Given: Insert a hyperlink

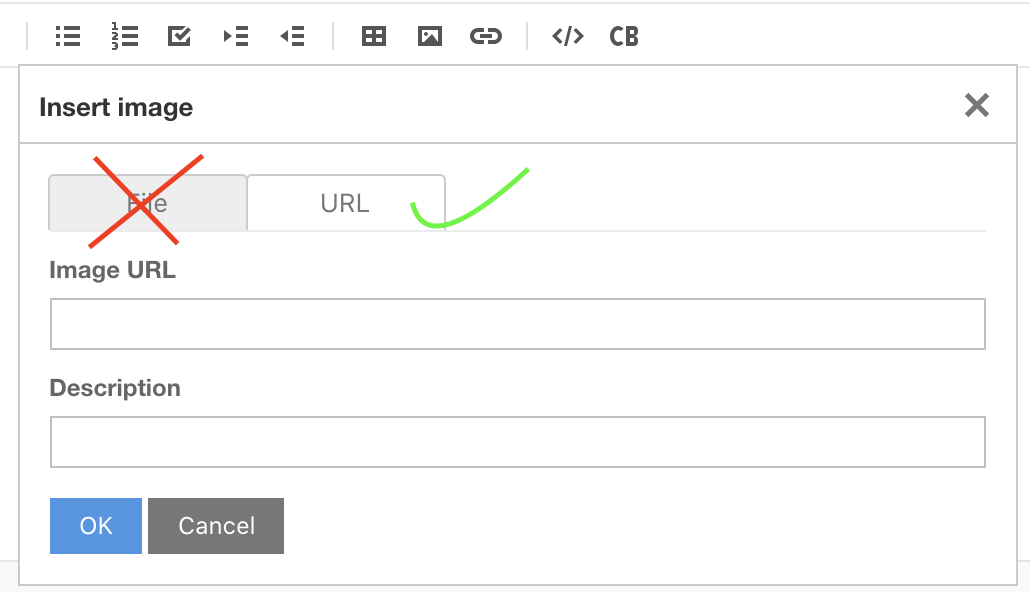Looking at the screenshot, I should 486,36.
